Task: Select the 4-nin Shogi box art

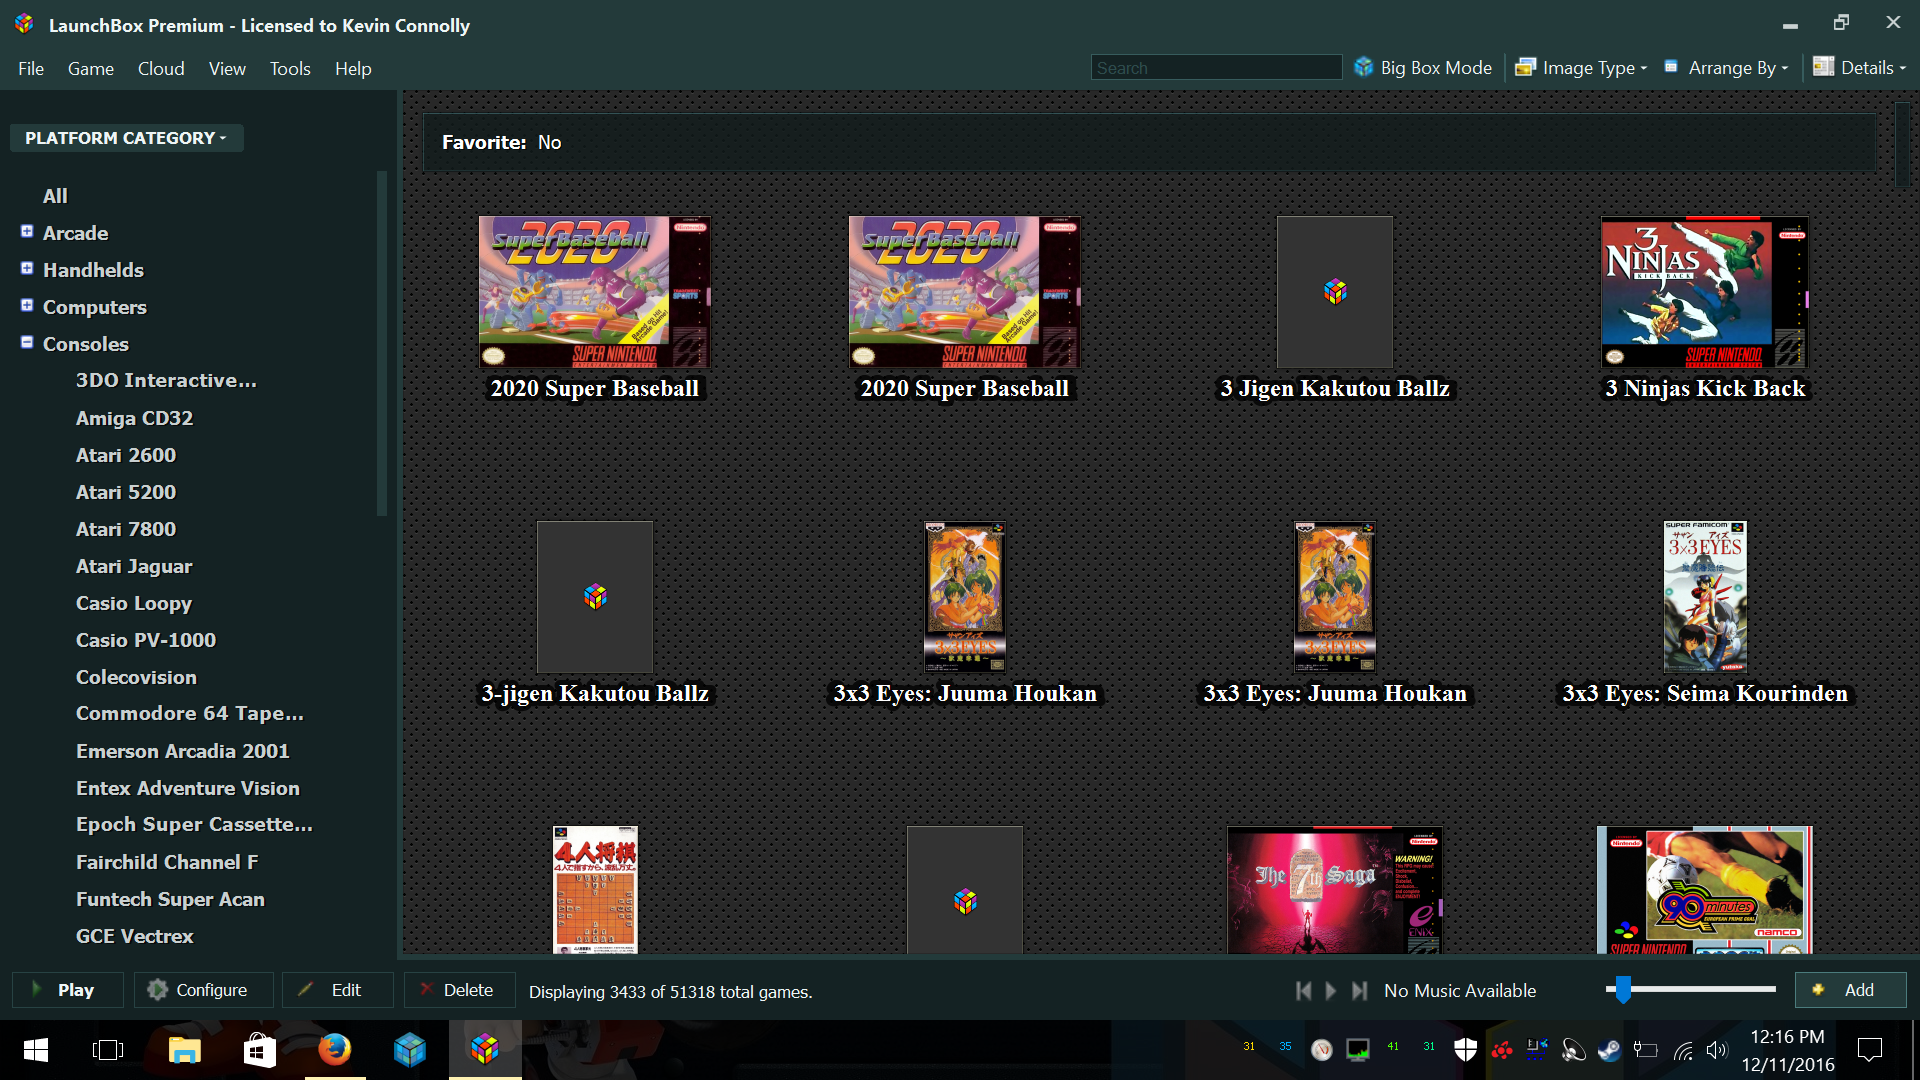Action: point(595,890)
